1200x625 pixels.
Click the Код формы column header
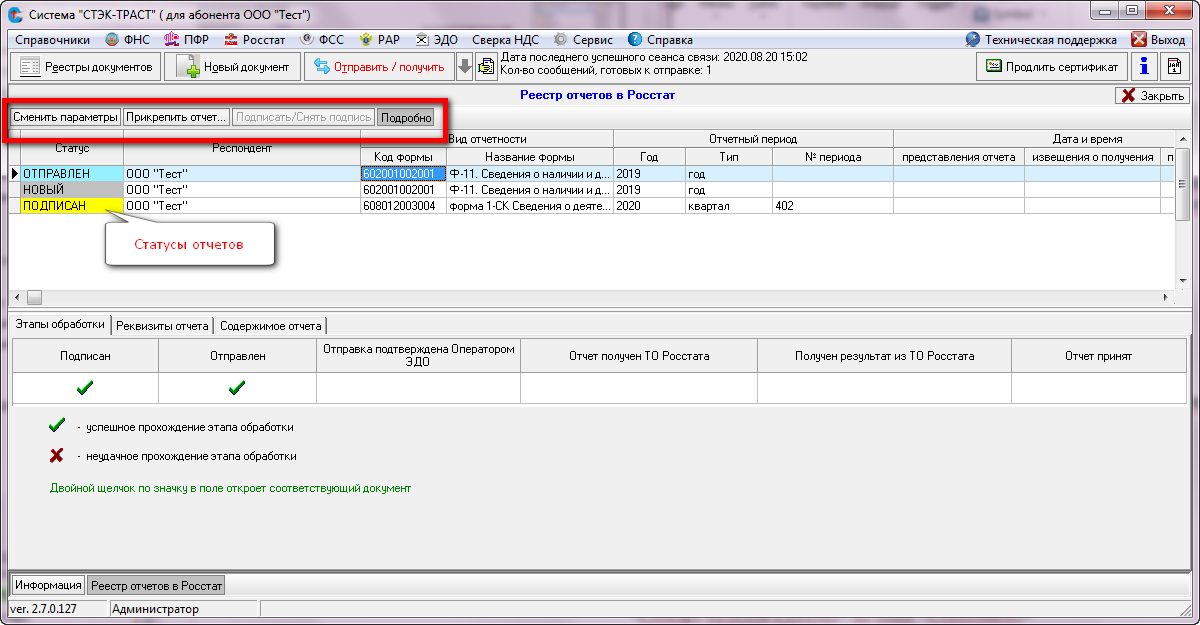click(x=403, y=157)
